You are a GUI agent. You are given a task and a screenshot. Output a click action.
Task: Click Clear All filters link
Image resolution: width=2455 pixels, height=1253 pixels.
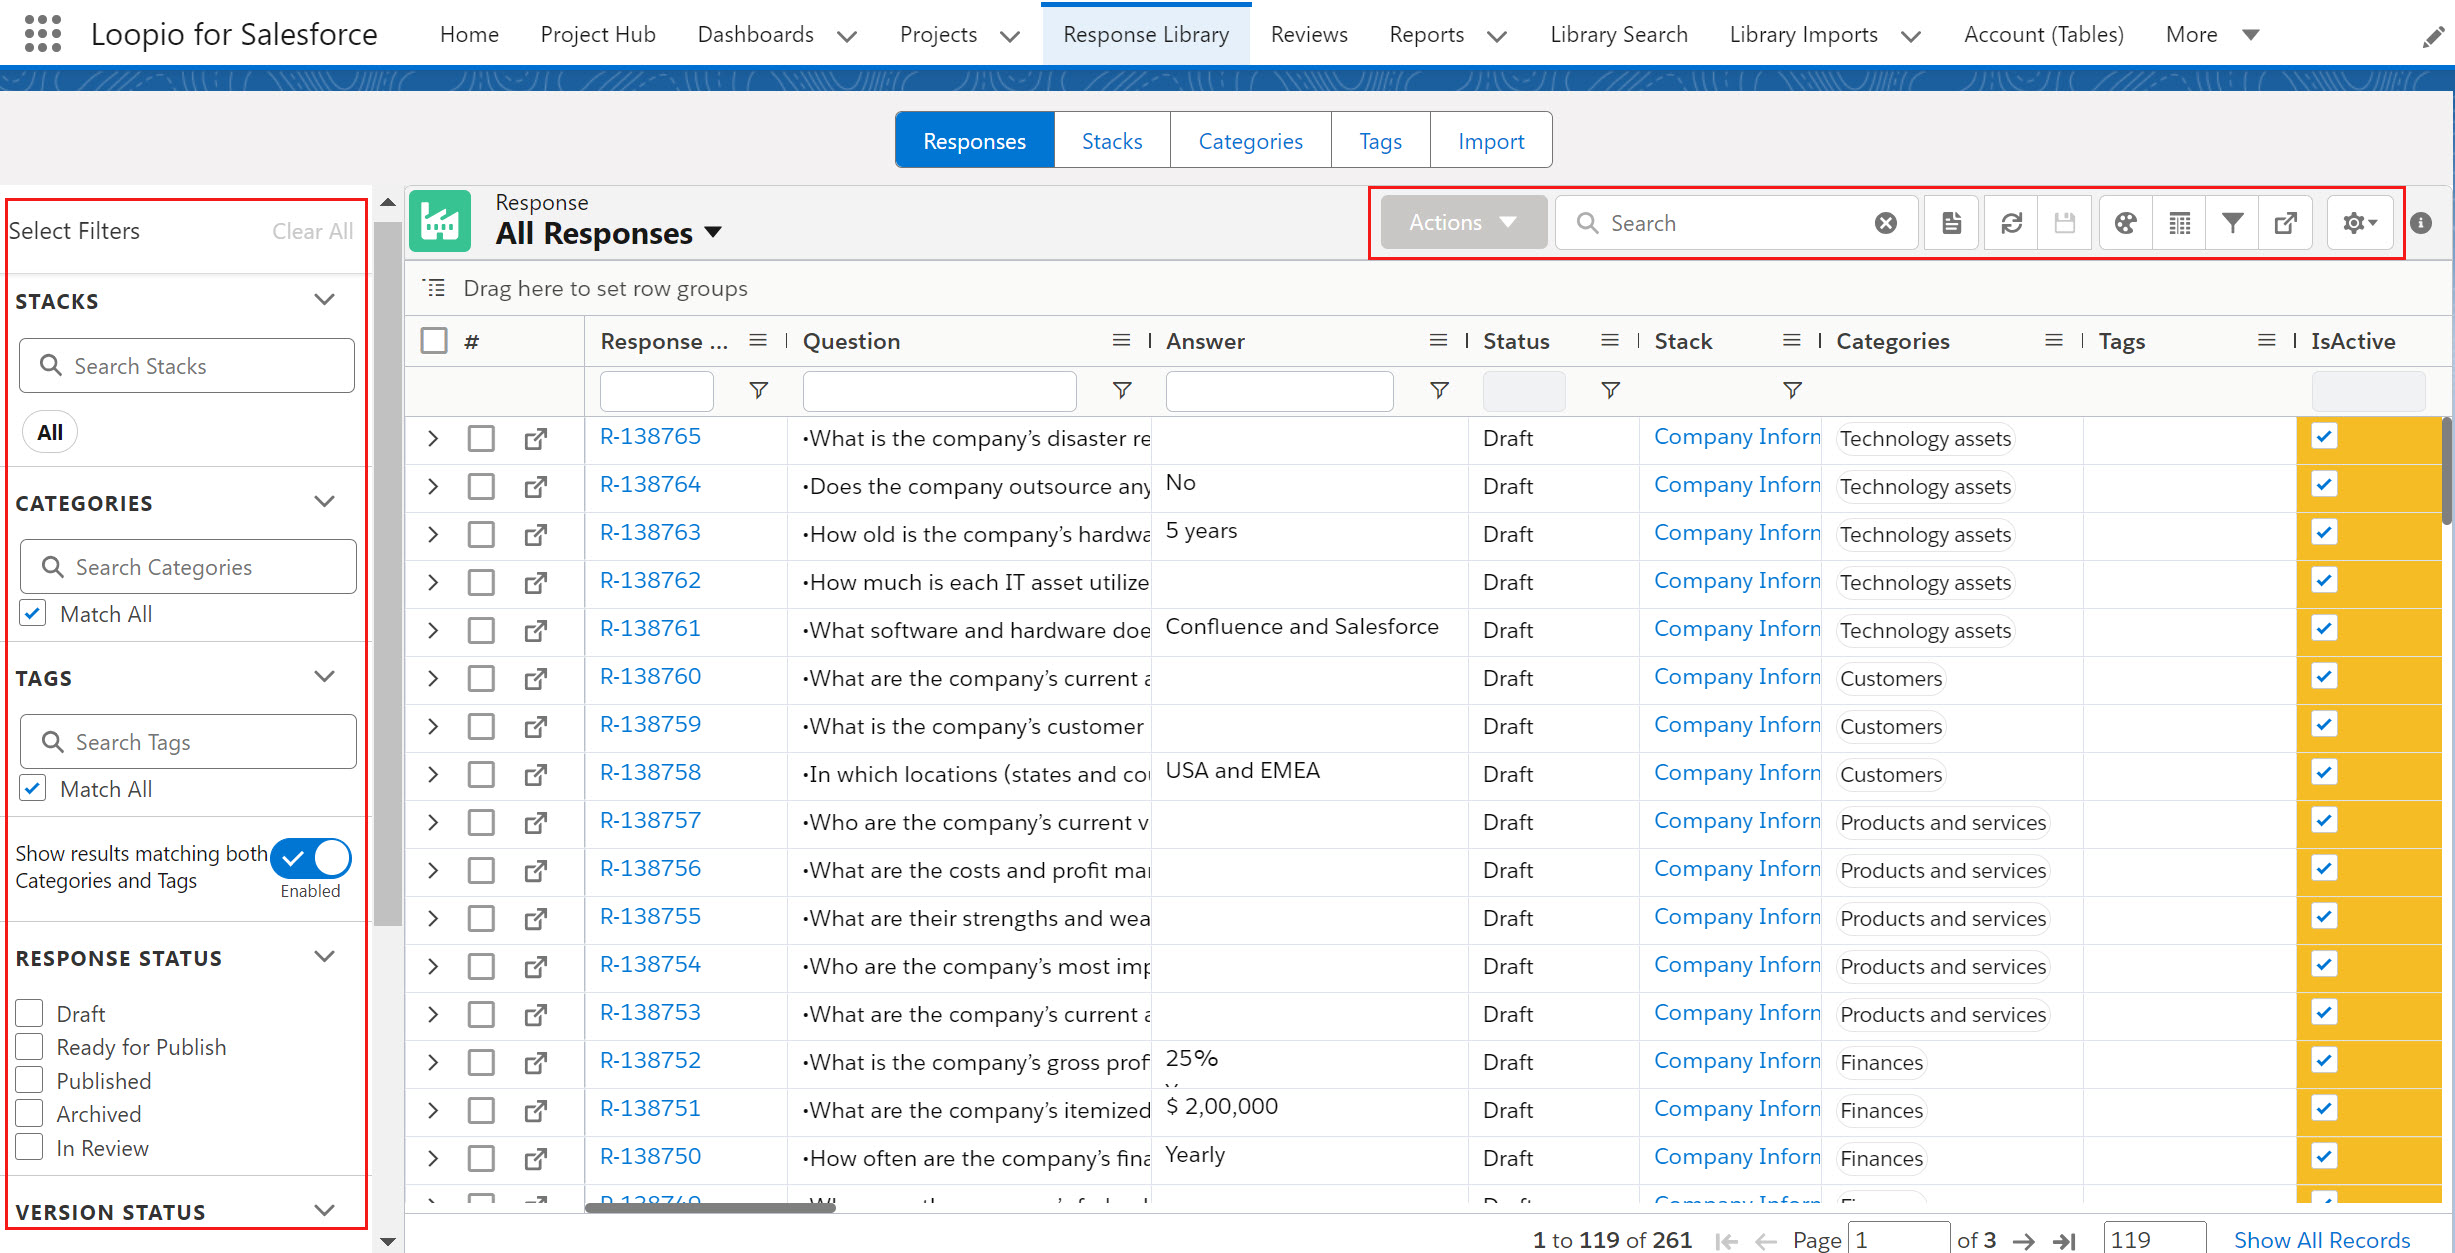(x=312, y=231)
